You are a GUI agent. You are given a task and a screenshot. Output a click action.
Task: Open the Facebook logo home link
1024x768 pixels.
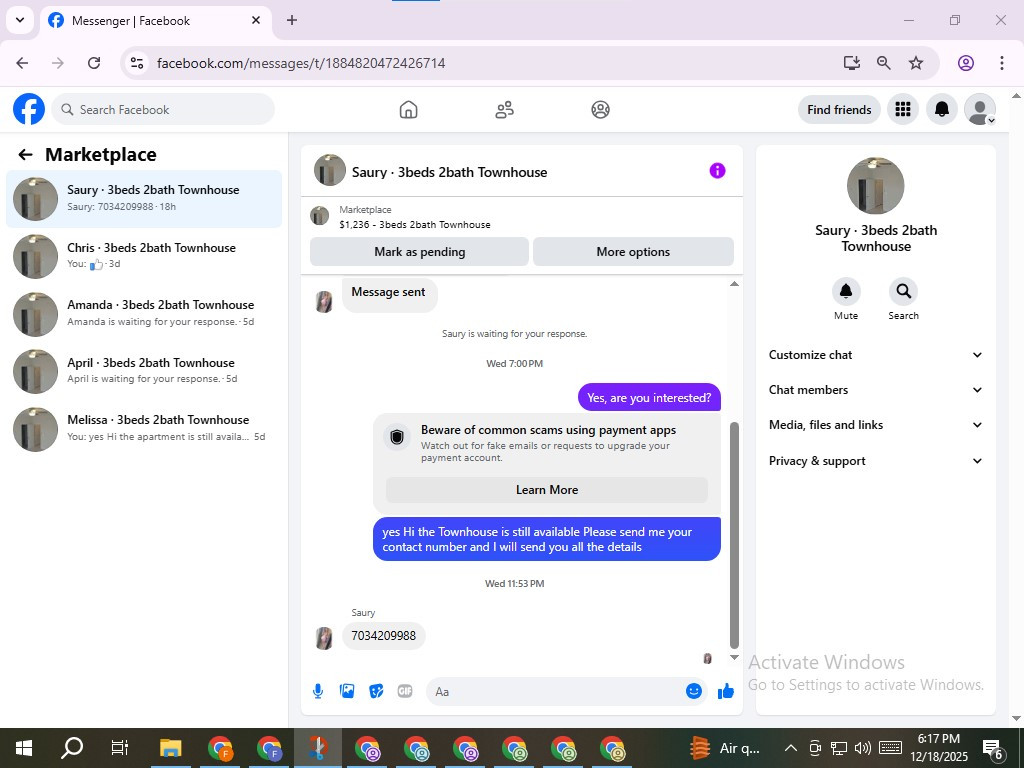(29, 109)
